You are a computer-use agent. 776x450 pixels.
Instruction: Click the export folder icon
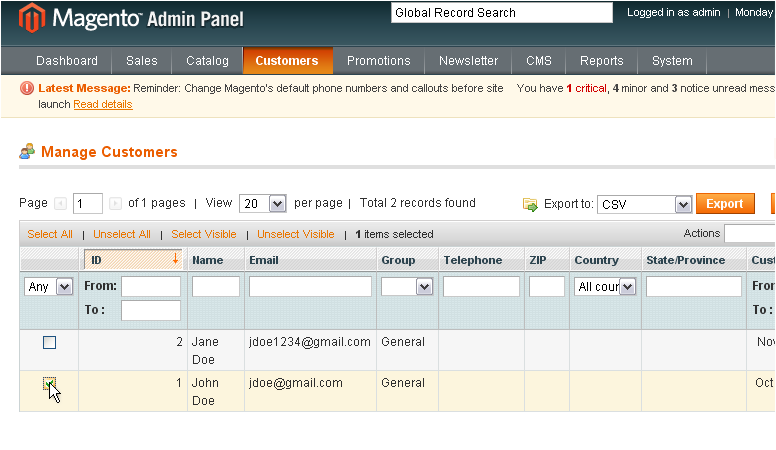530,204
